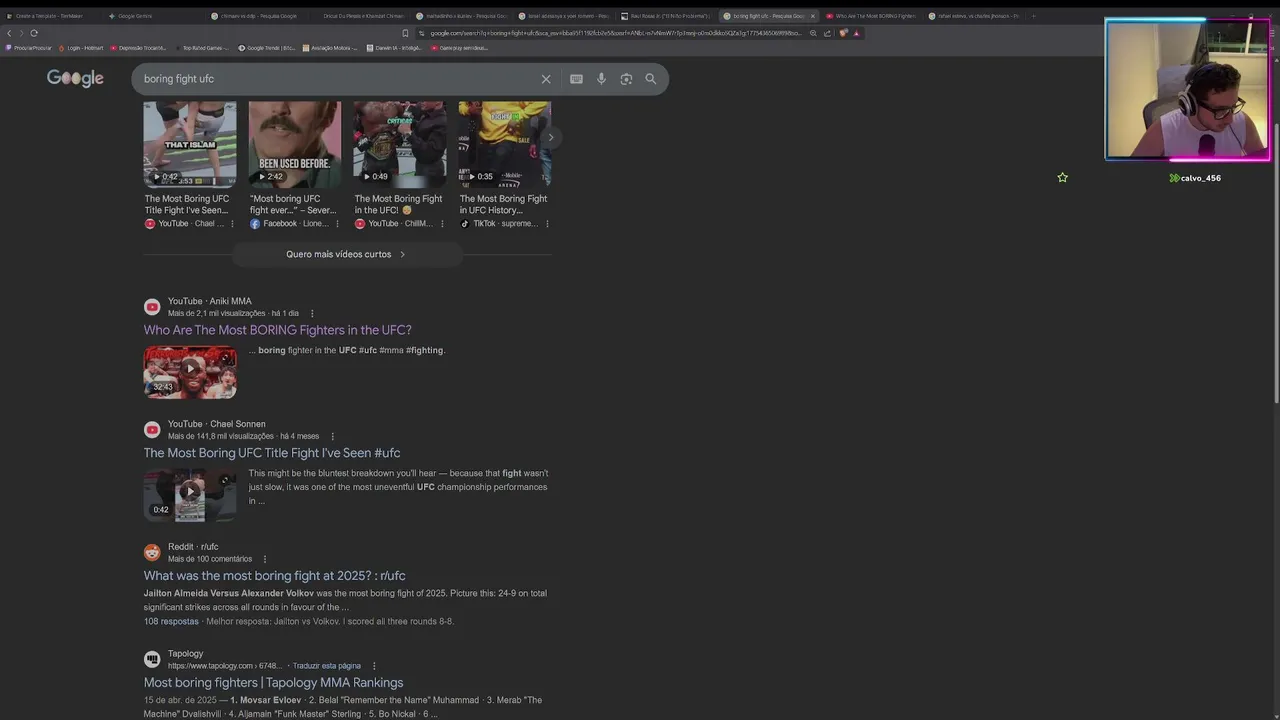Viewport: 1280px width, 720px height.
Task: Share this page with the share icon
Action: click(827, 33)
